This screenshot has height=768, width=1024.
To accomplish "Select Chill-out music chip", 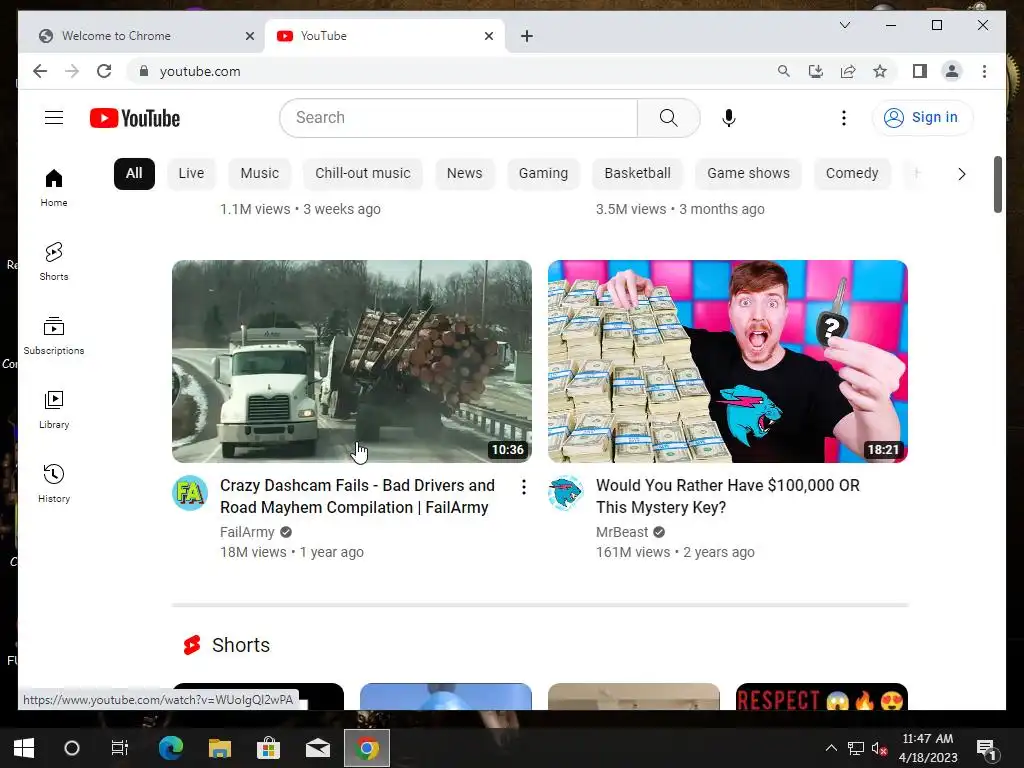I will coord(362,174).
